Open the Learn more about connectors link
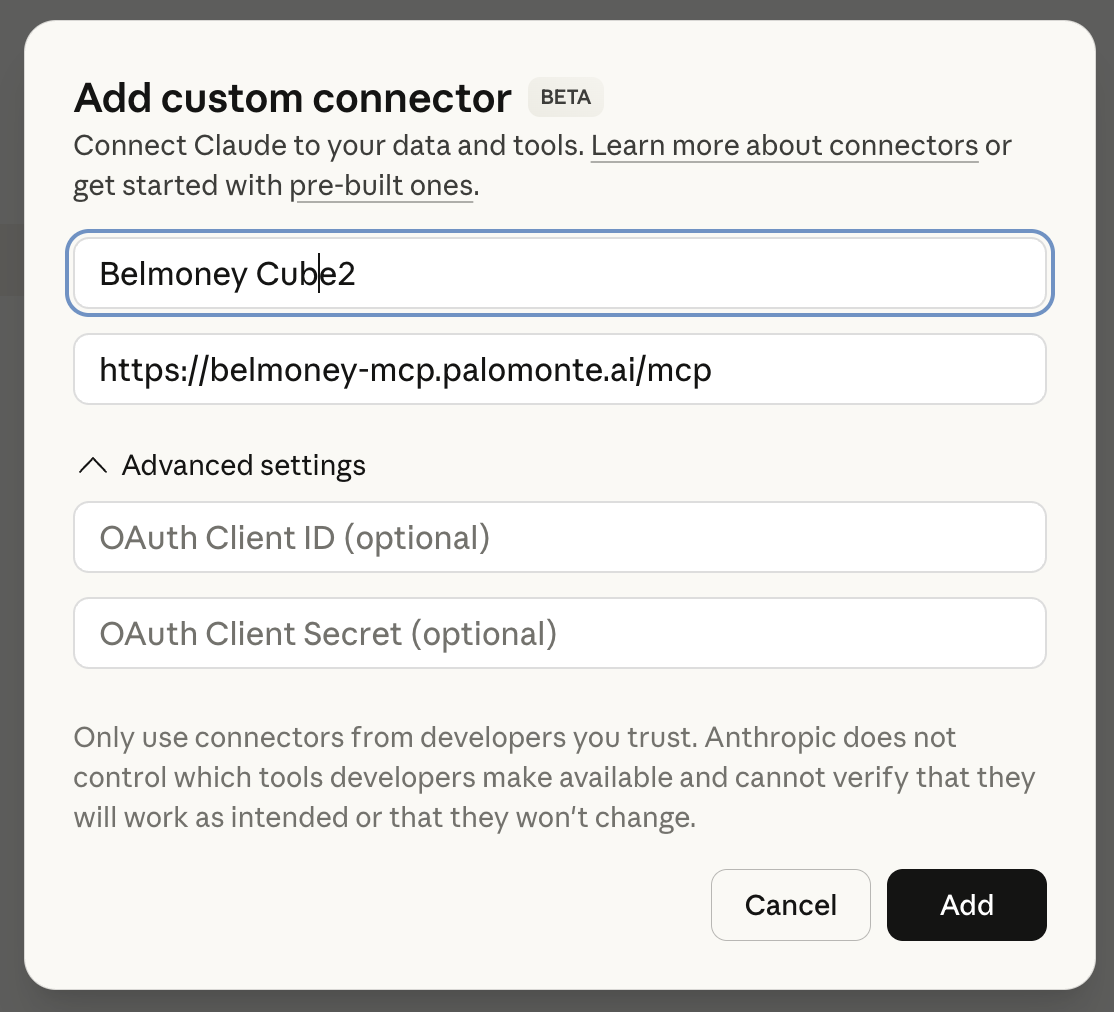Viewport: 1114px width, 1012px height. (x=784, y=145)
